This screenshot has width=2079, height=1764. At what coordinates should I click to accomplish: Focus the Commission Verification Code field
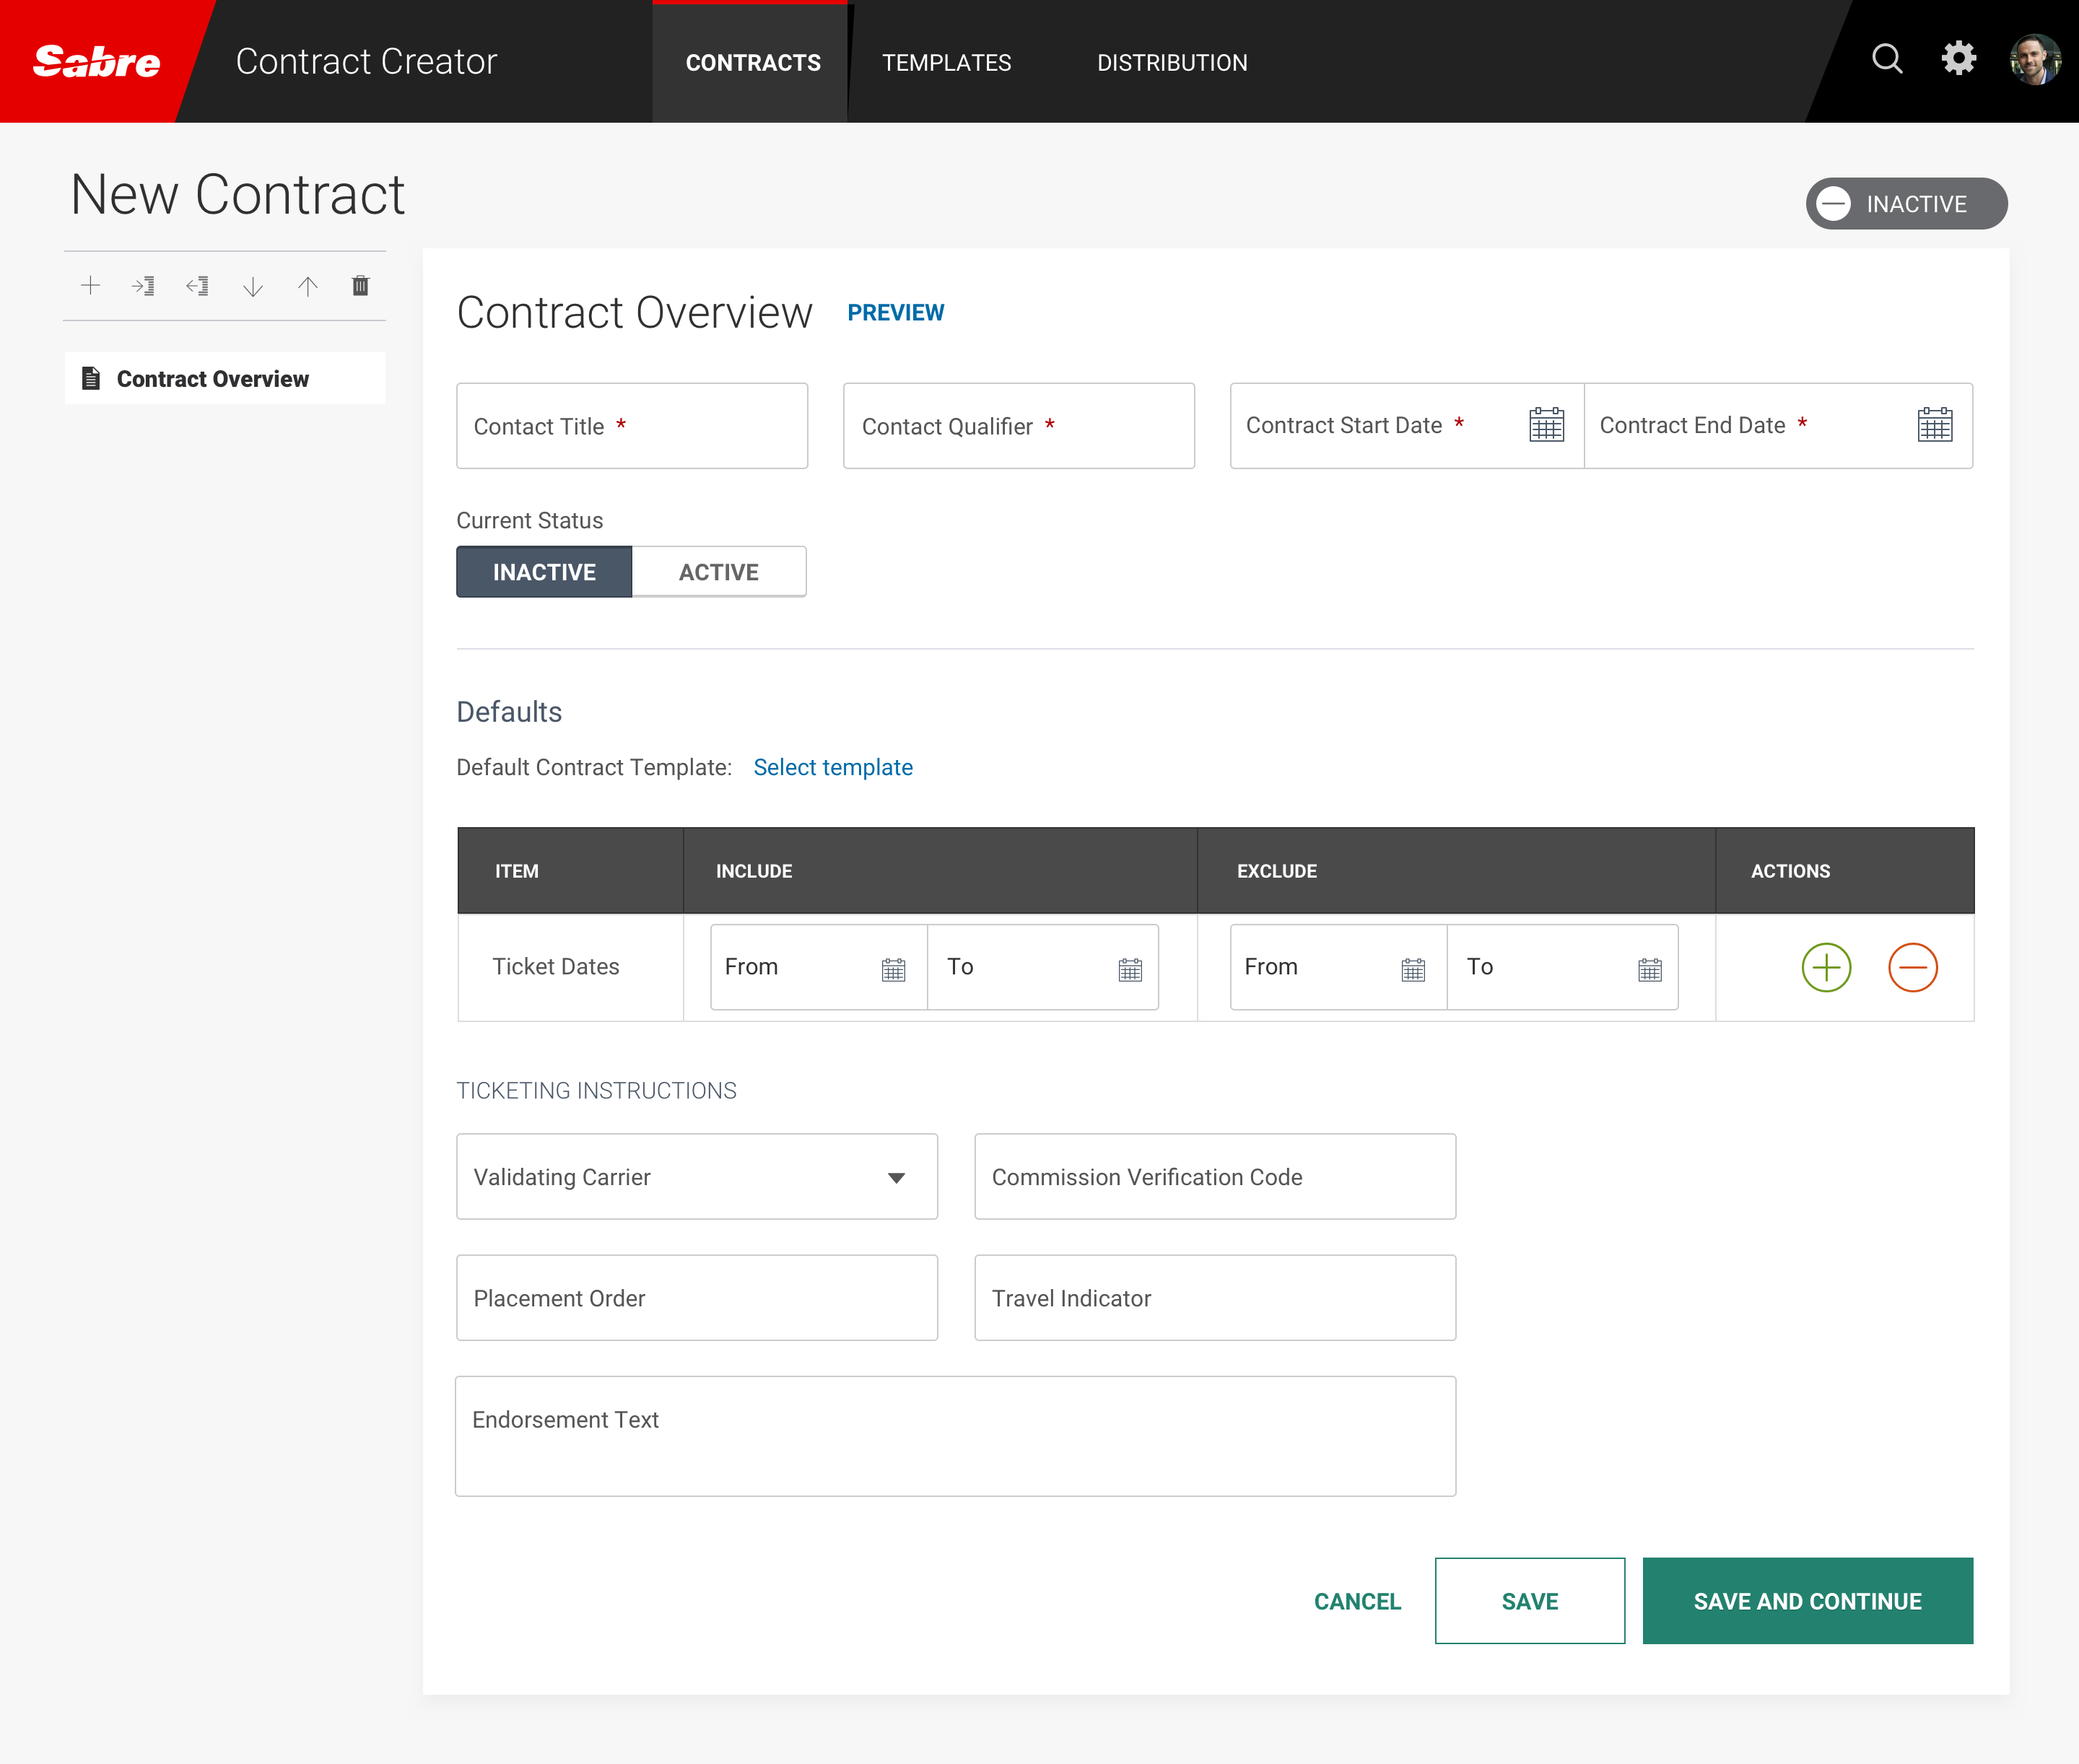(1215, 1176)
